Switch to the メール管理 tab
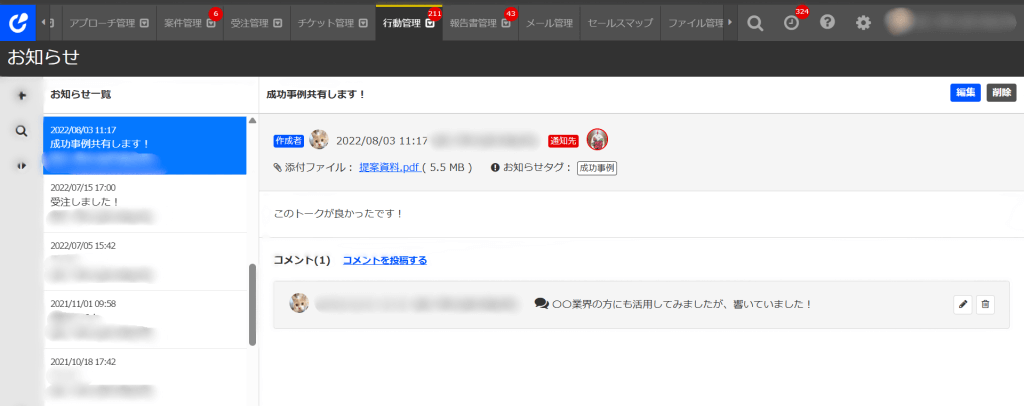Screen dimensions: 1024x406 (549, 22)
